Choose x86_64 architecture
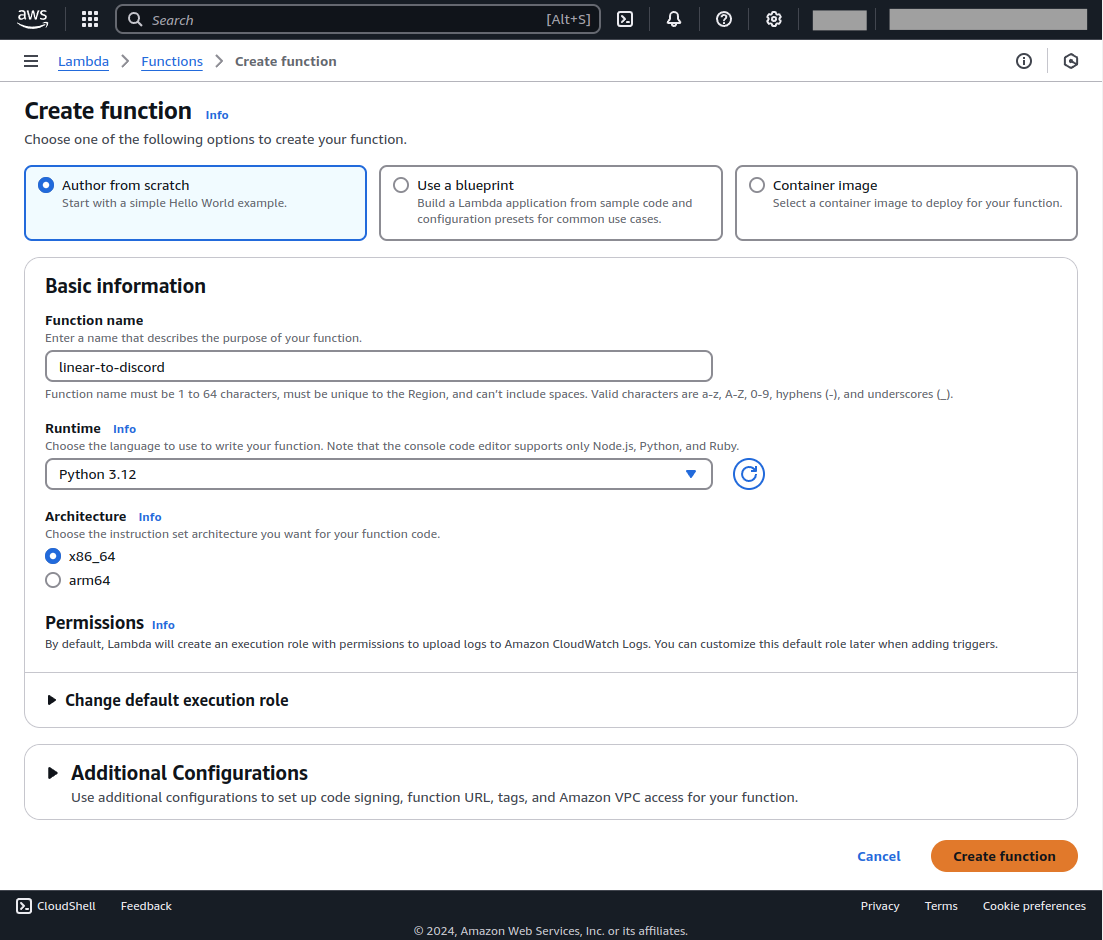 pyautogui.click(x=53, y=556)
